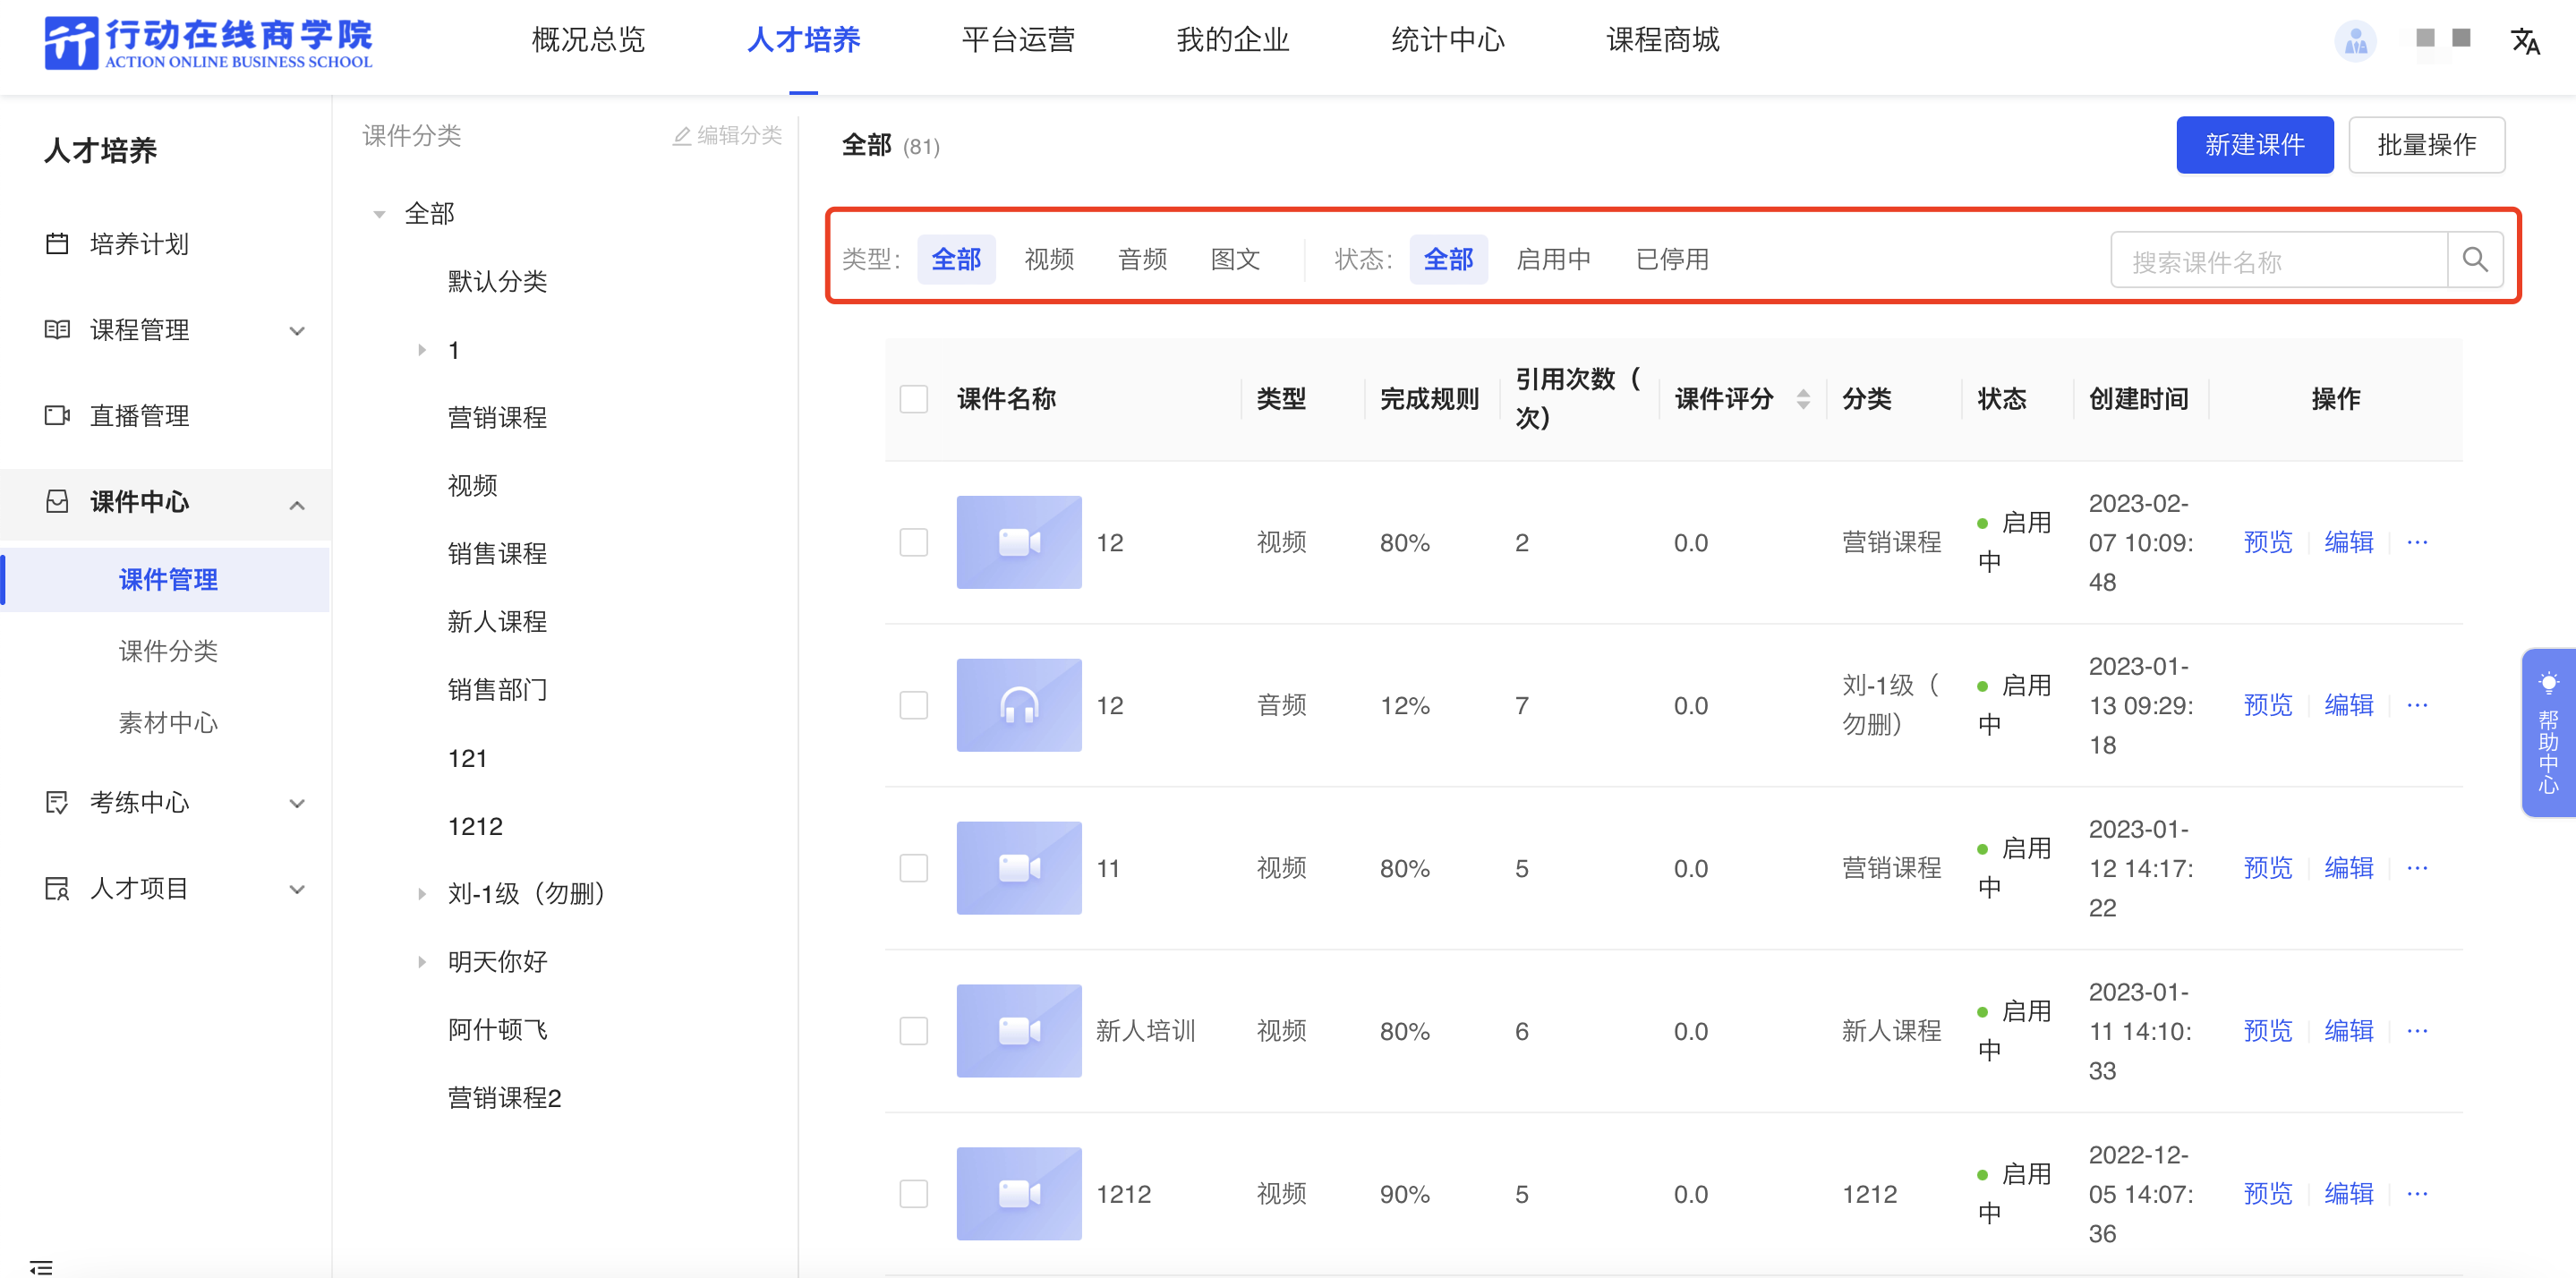Open more actions for 营销课程 12 row
Screen dimensions: 2576x1278
(x=2417, y=542)
